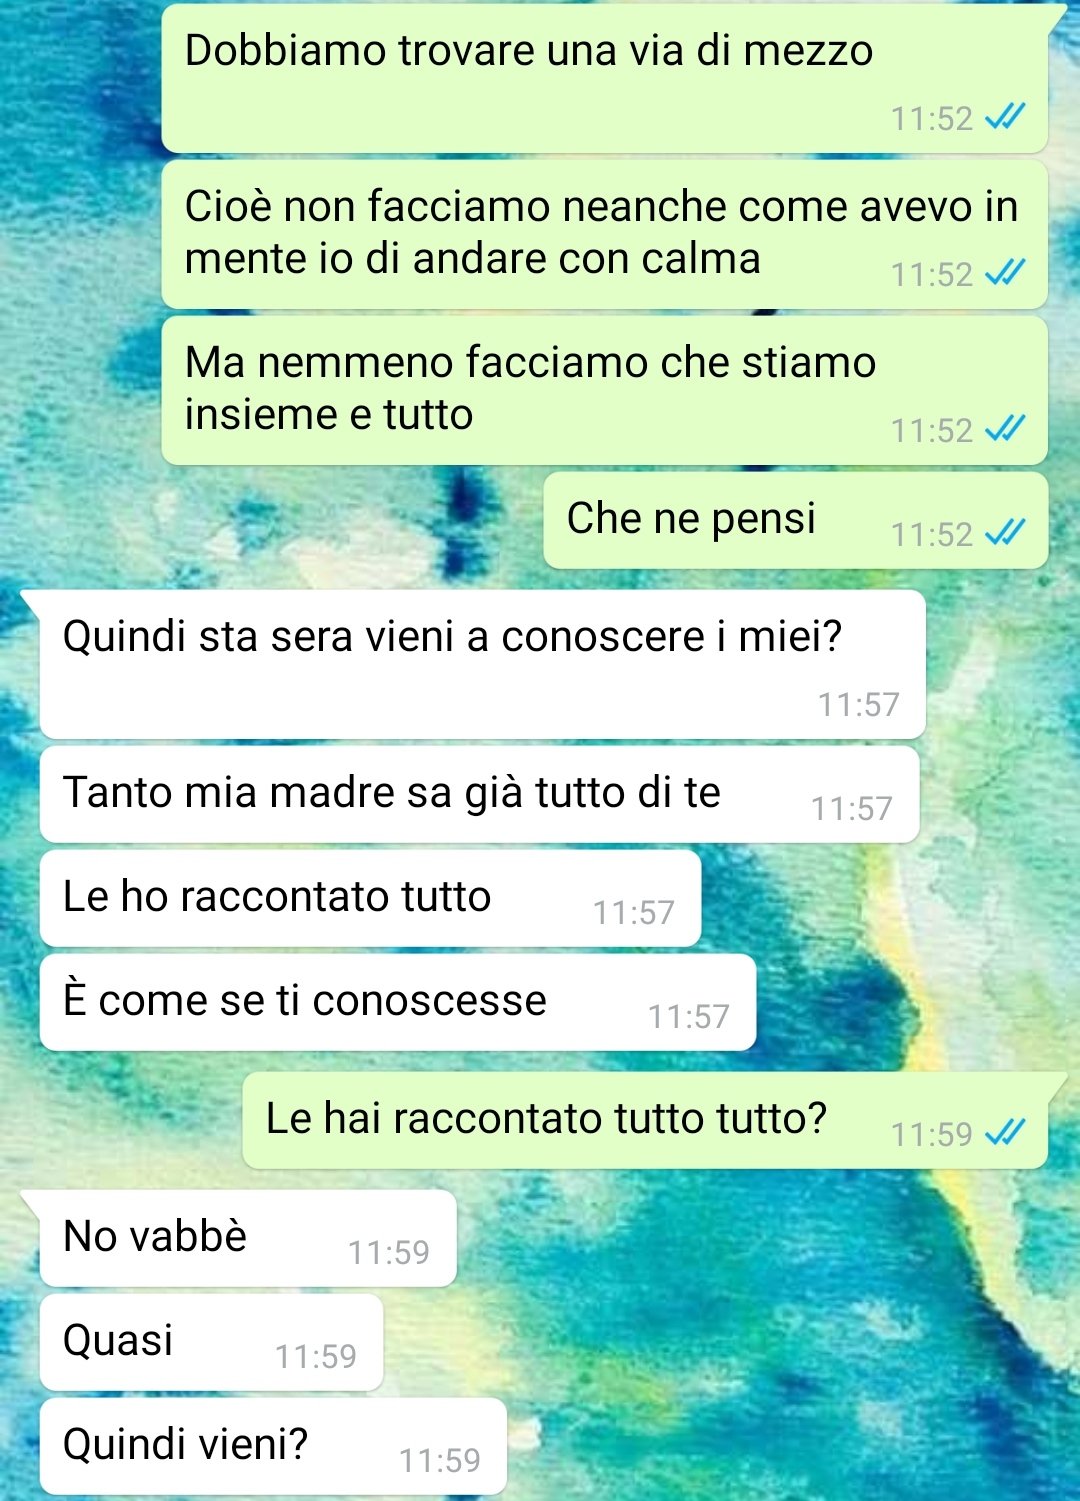Tap 11:57 timestamp on 'Quindi sta sera' message

[x=859, y=705]
